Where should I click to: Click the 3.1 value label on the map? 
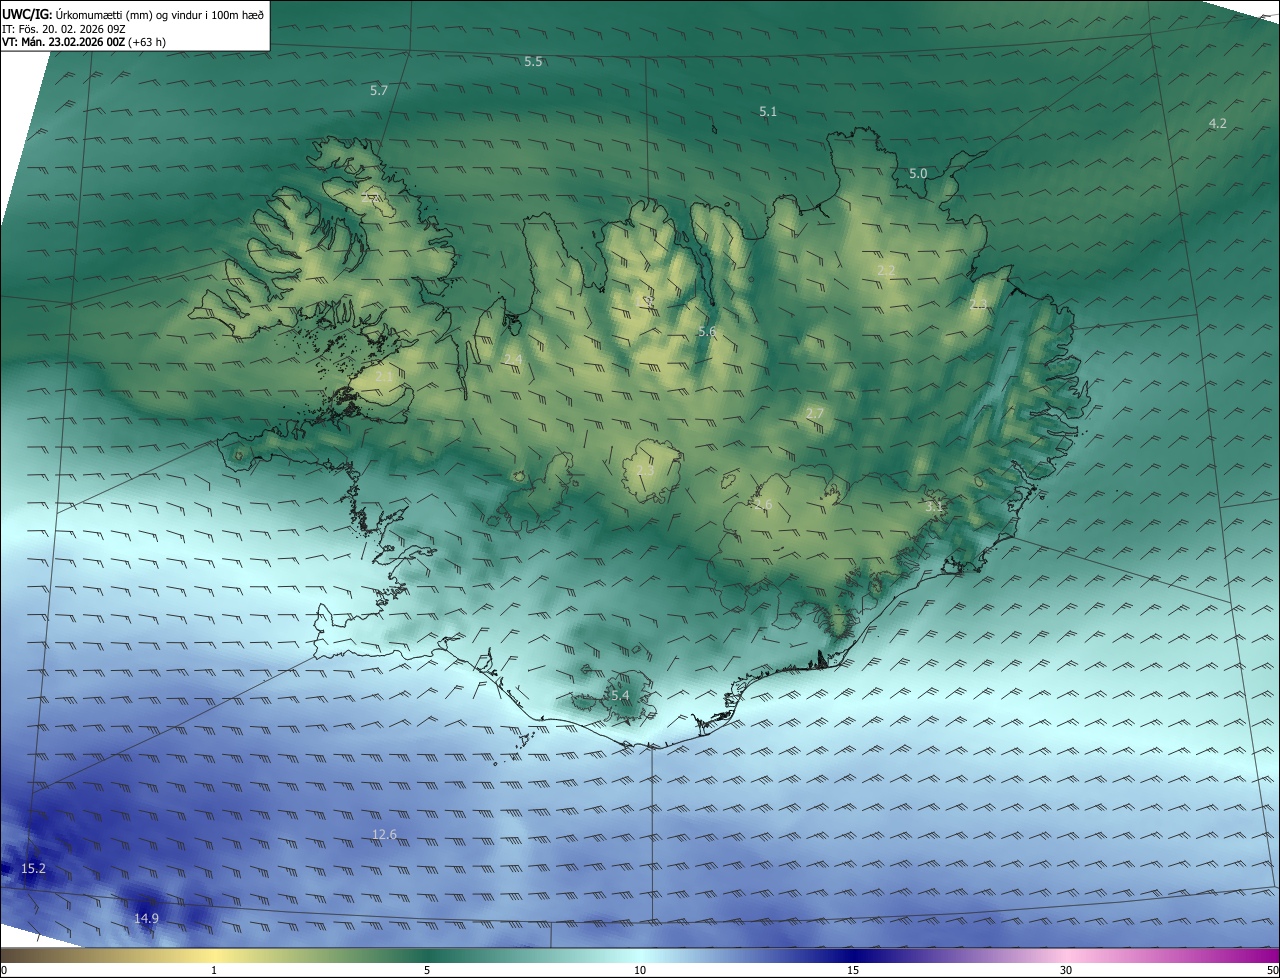point(934,507)
